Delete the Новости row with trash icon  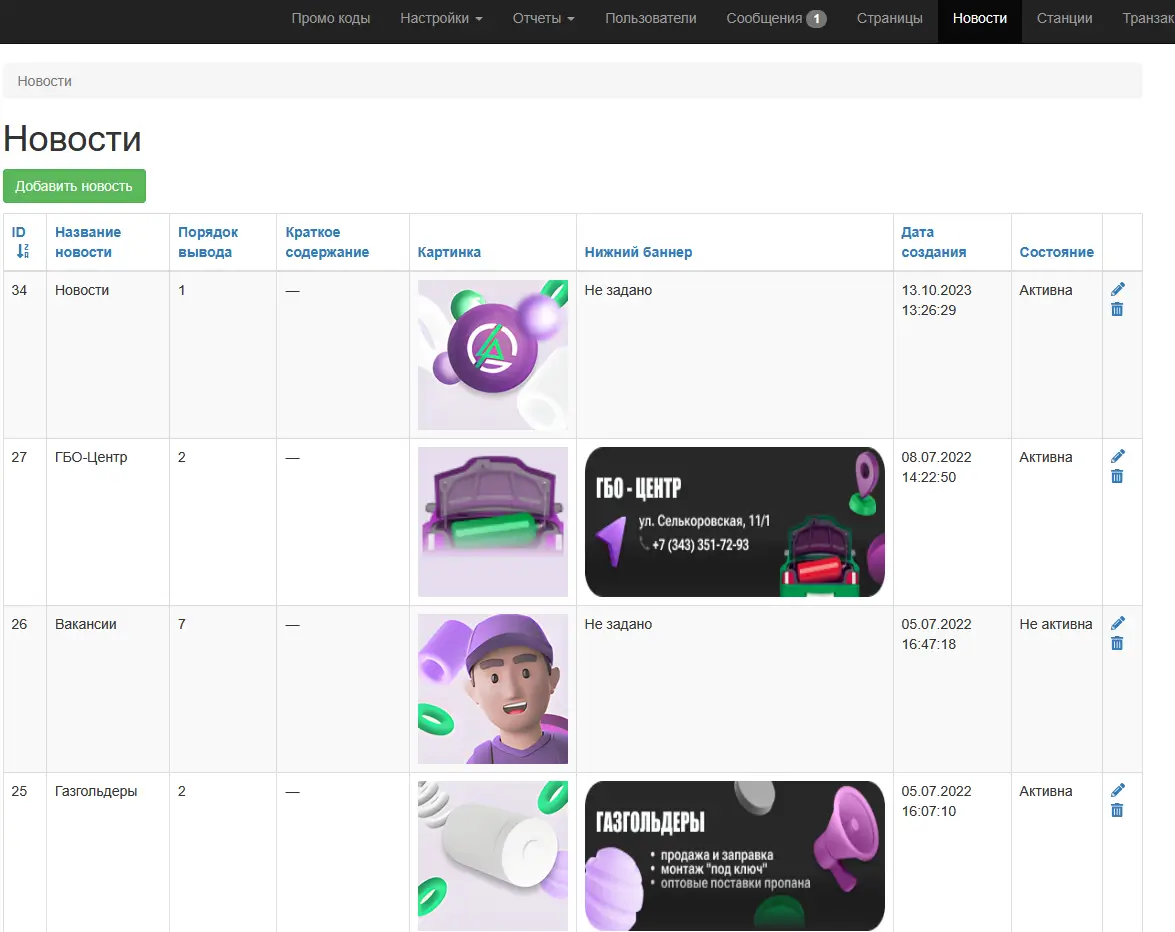click(1117, 309)
